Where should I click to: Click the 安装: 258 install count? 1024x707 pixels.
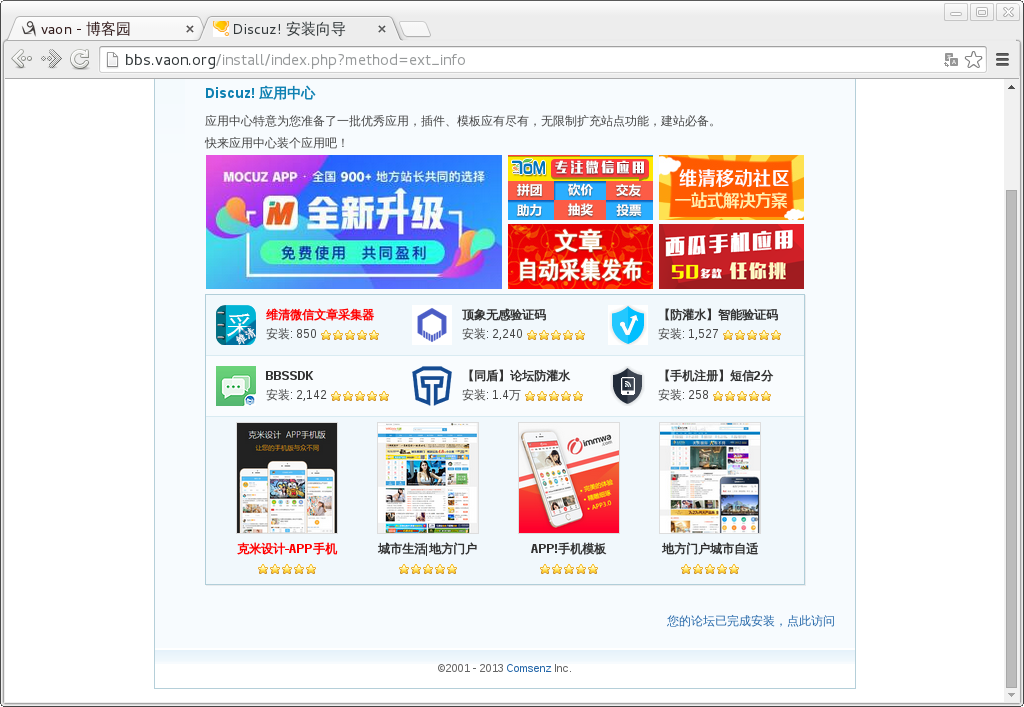pos(683,395)
